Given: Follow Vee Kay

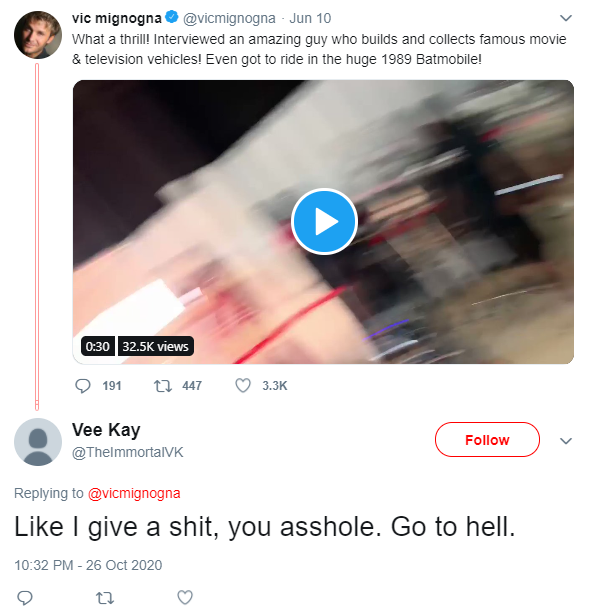Looking at the screenshot, I should click(x=487, y=440).
